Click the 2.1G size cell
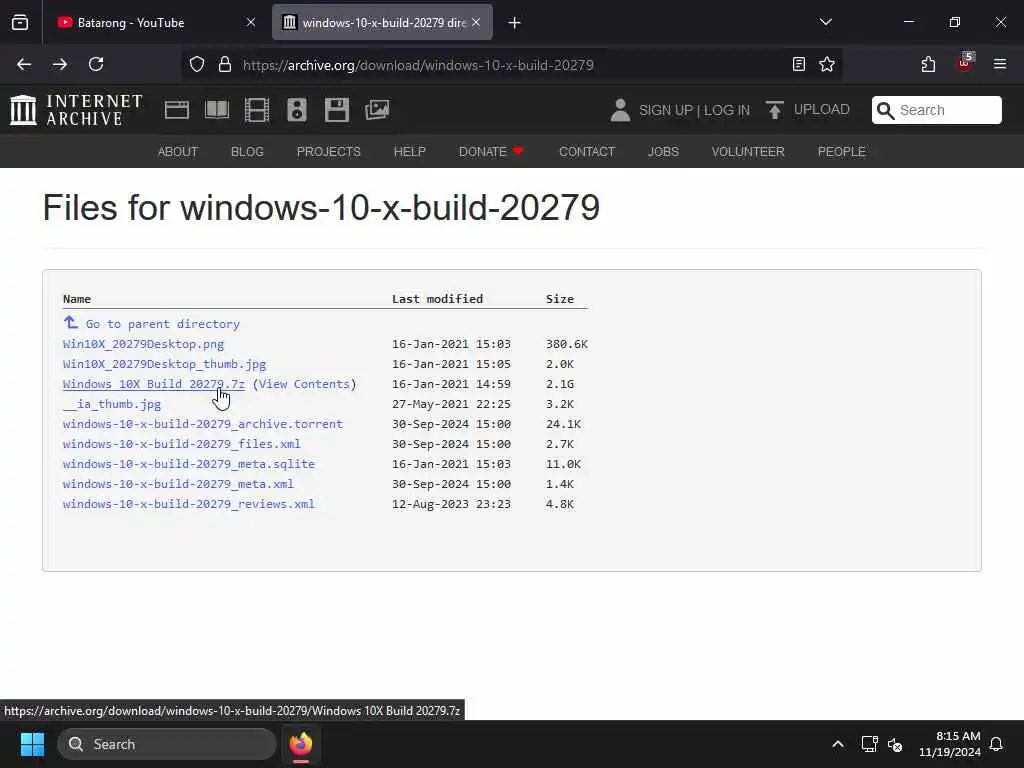Screen dimensions: 1024x768 (560, 384)
